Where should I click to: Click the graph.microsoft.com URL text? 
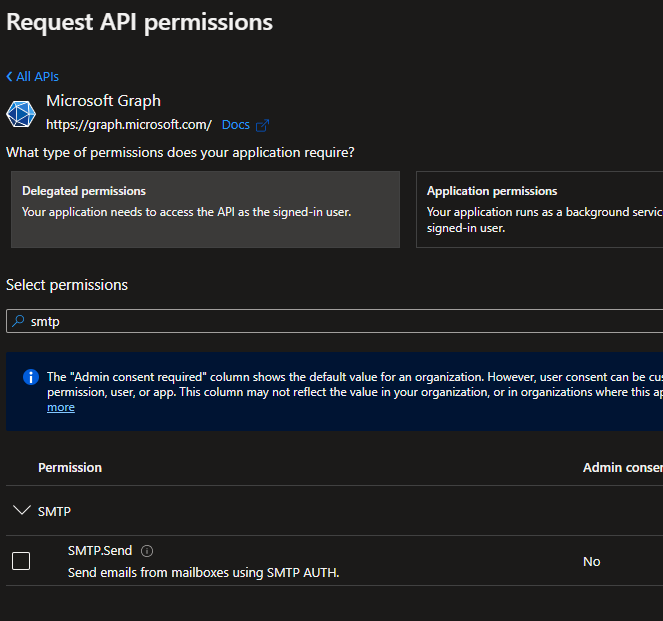tap(129, 125)
